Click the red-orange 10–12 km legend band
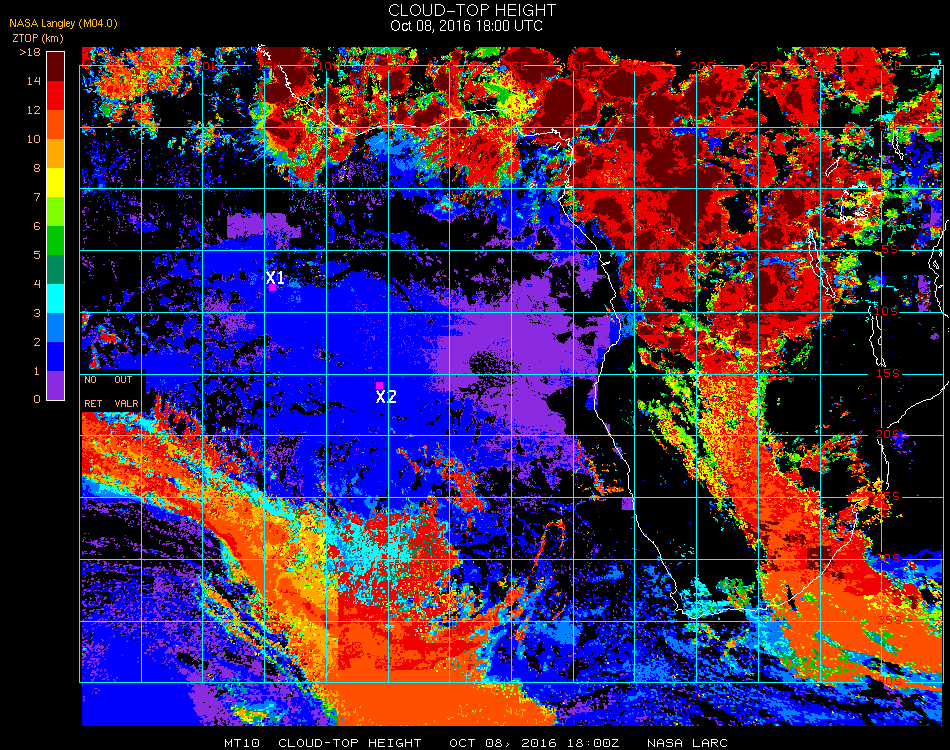Image resolution: width=950 pixels, height=750 pixels. tap(55, 125)
